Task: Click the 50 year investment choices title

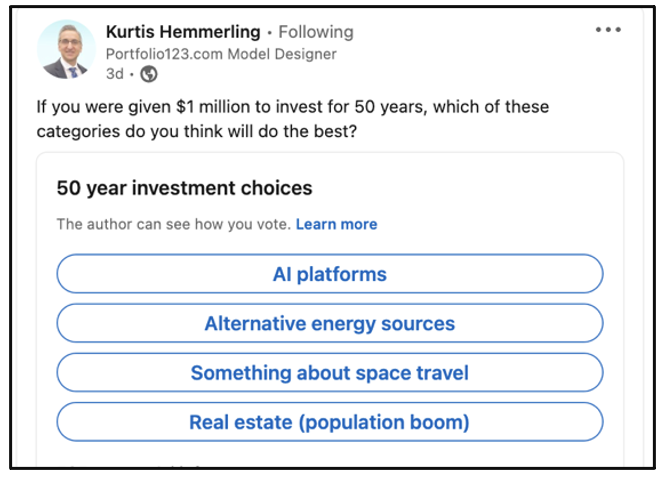Action: click(184, 188)
